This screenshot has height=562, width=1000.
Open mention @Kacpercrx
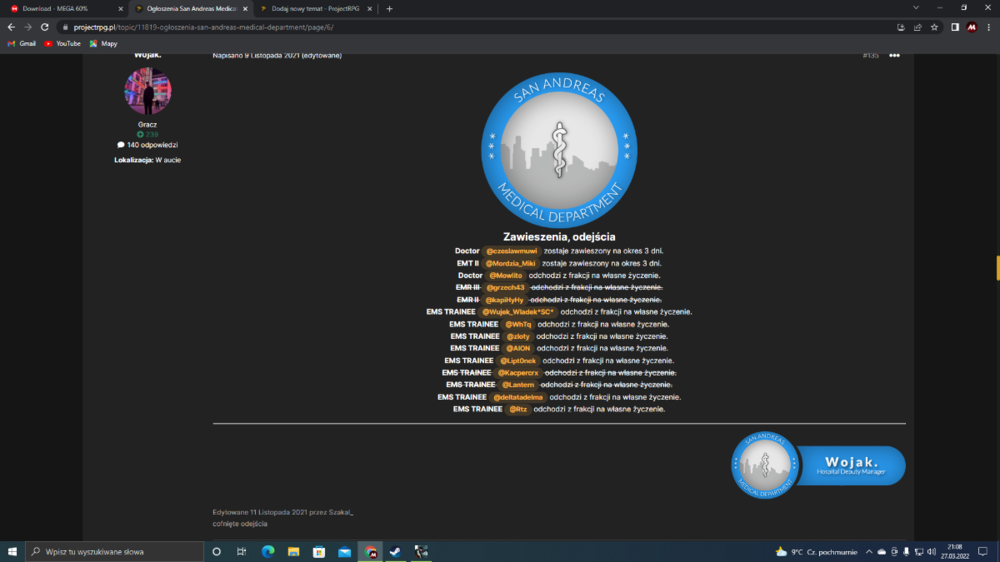click(518, 373)
